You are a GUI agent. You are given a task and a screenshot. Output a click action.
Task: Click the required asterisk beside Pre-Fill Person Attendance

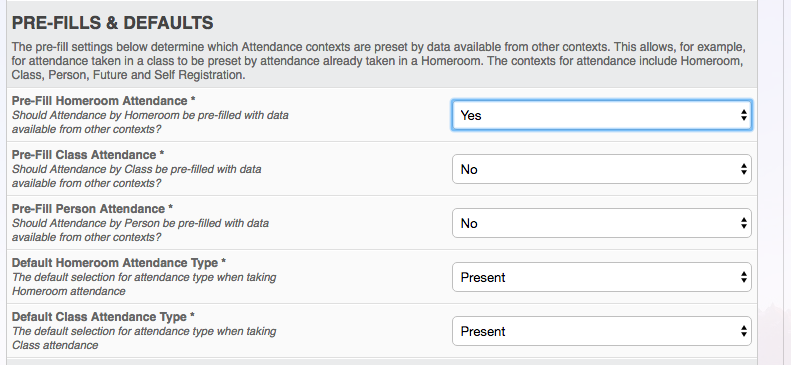pyautogui.click(x=171, y=208)
